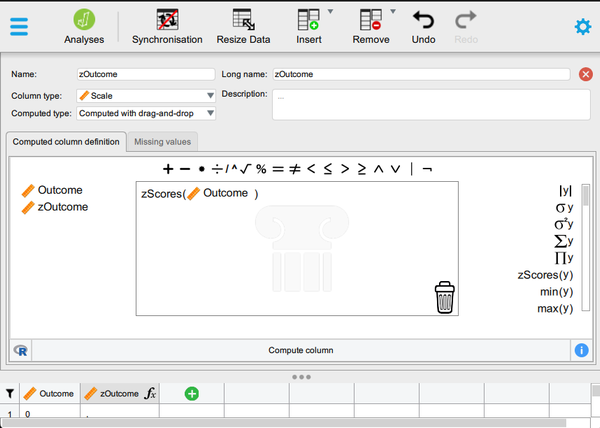Open the filter funnel in data table

[x=10, y=393]
